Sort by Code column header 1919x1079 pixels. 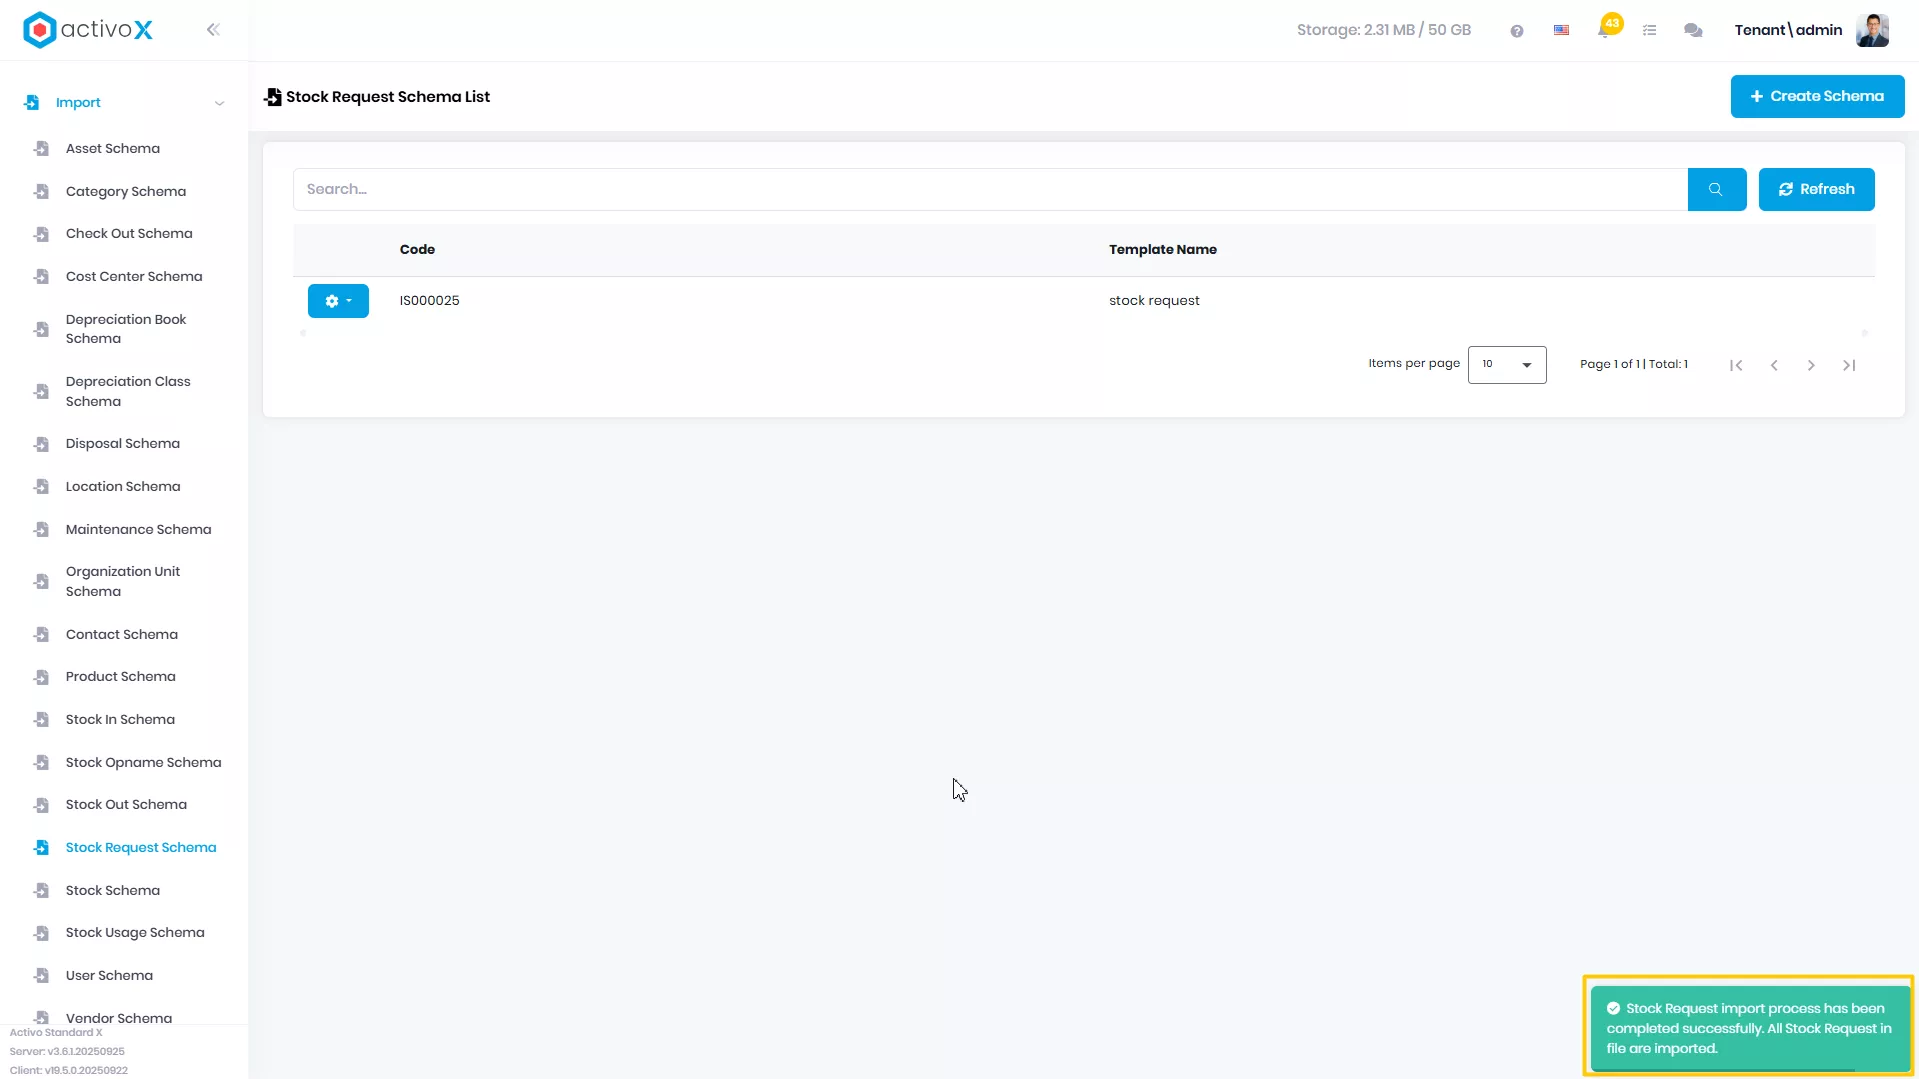(x=417, y=250)
